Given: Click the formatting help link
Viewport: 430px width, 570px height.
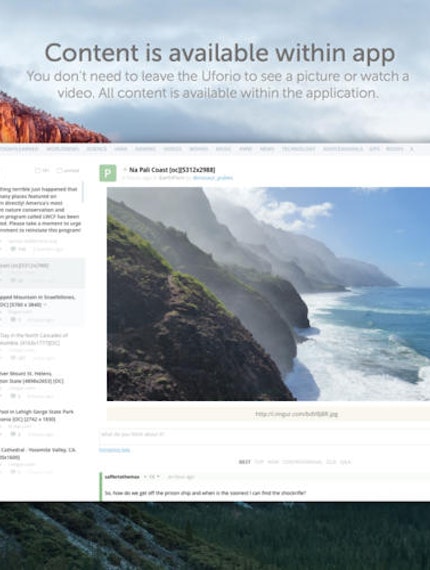Looking at the screenshot, I should tap(114, 450).
